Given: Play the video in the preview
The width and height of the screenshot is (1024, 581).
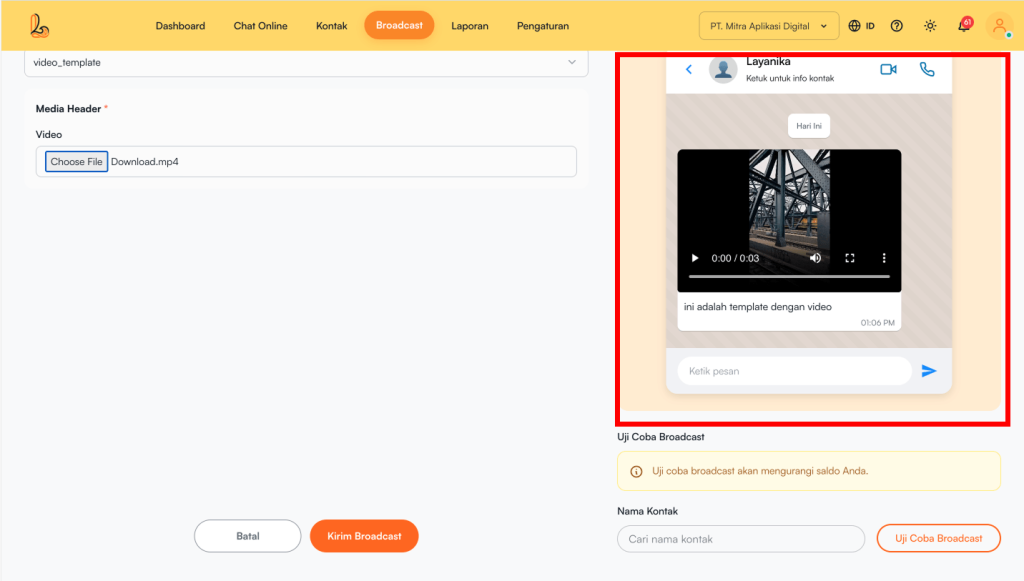Looking at the screenshot, I should click(x=695, y=258).
